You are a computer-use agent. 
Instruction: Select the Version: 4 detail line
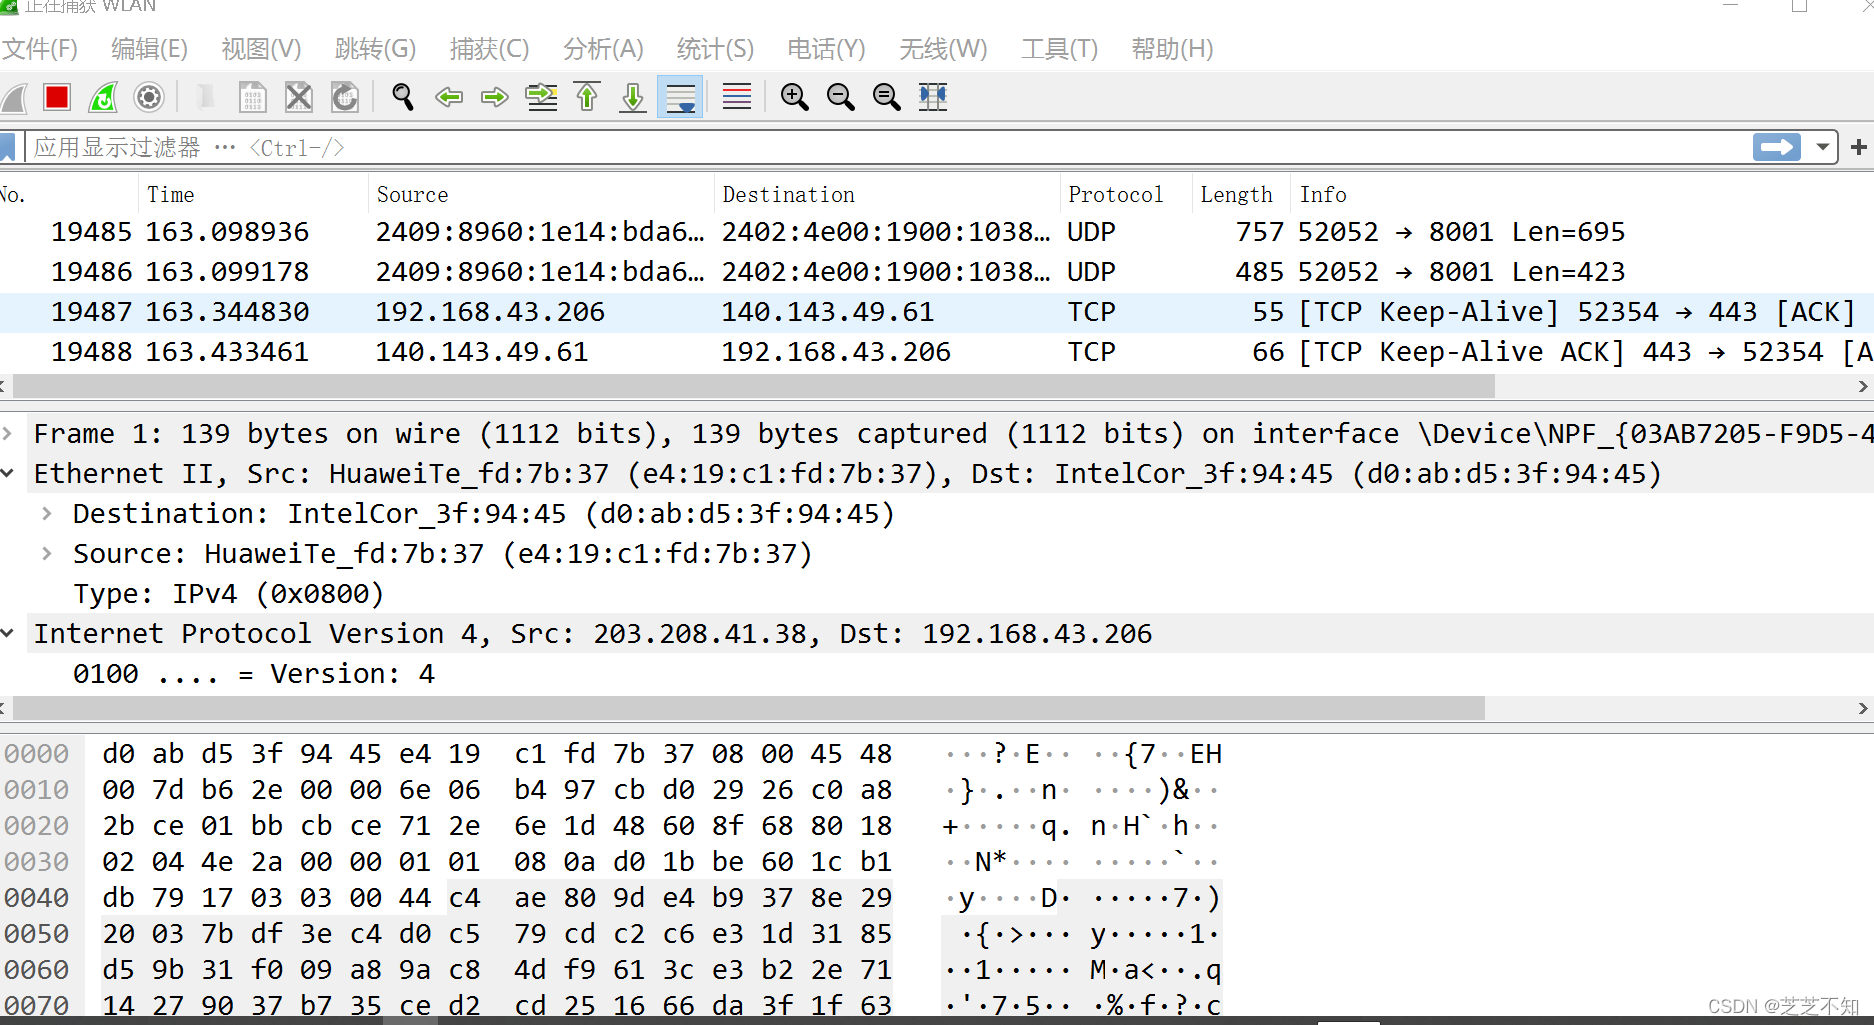click(x=254, y=673)
